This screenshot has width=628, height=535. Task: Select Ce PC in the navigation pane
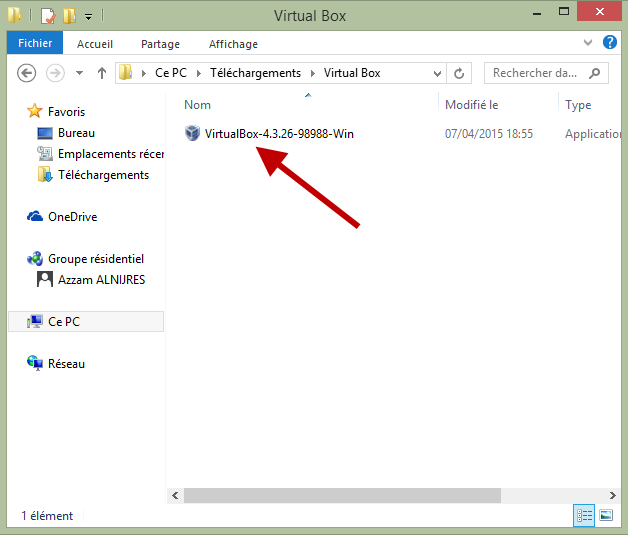click(x=86, y=322)
